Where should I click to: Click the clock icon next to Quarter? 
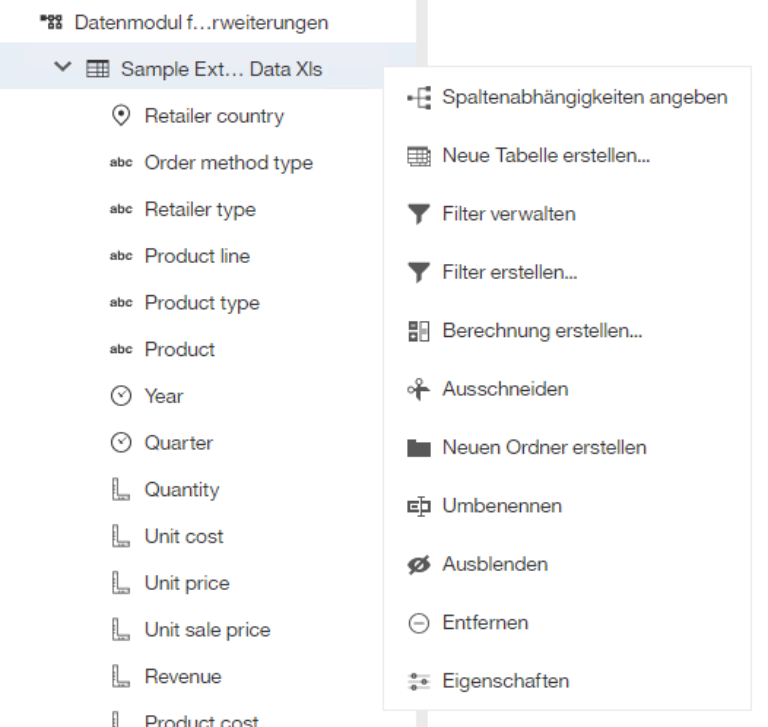click(121, 443)
